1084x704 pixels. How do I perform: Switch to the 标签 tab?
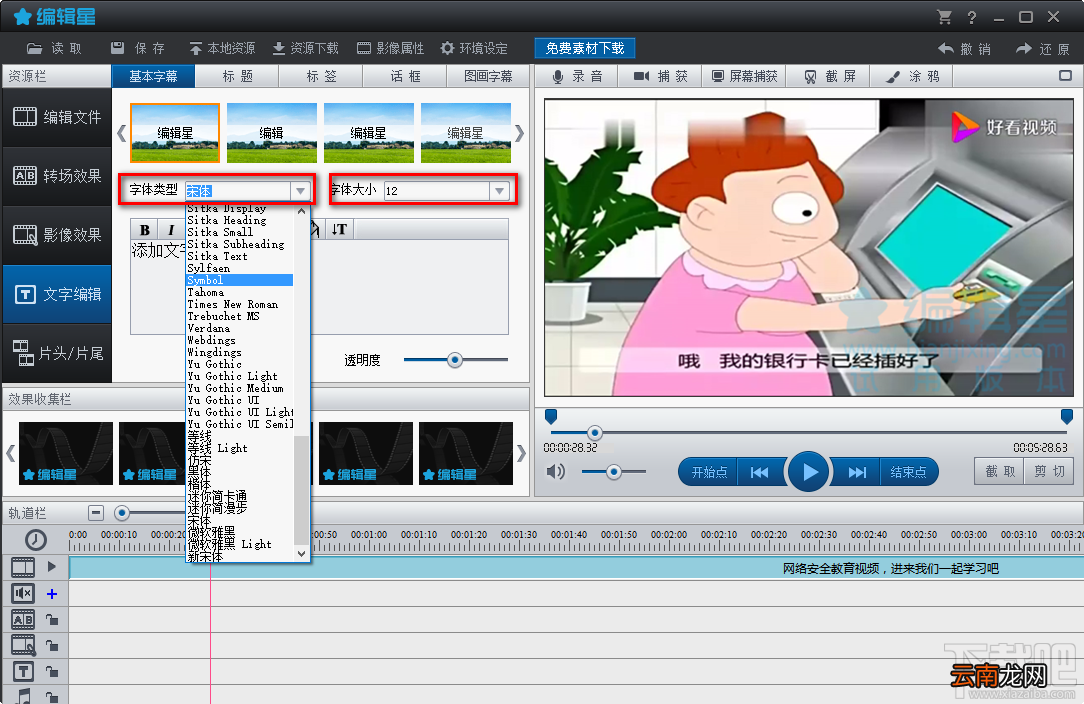pos(321,76)
